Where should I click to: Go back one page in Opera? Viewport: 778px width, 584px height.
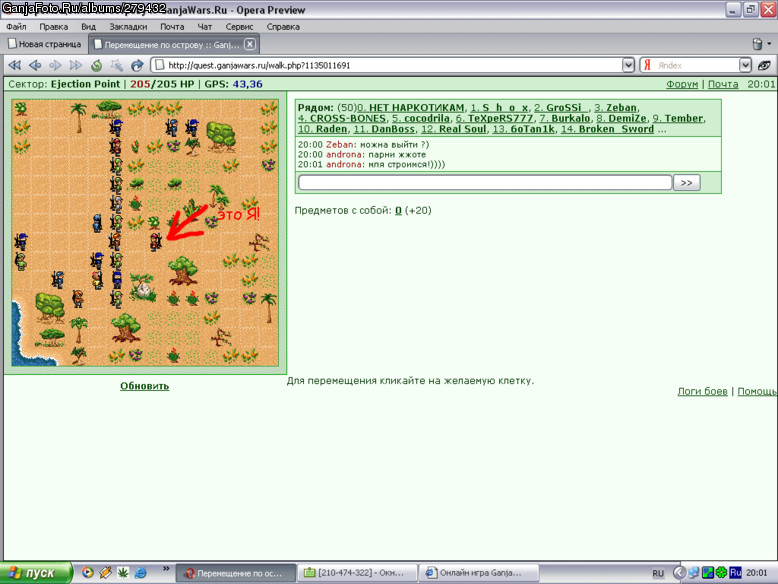35,65
